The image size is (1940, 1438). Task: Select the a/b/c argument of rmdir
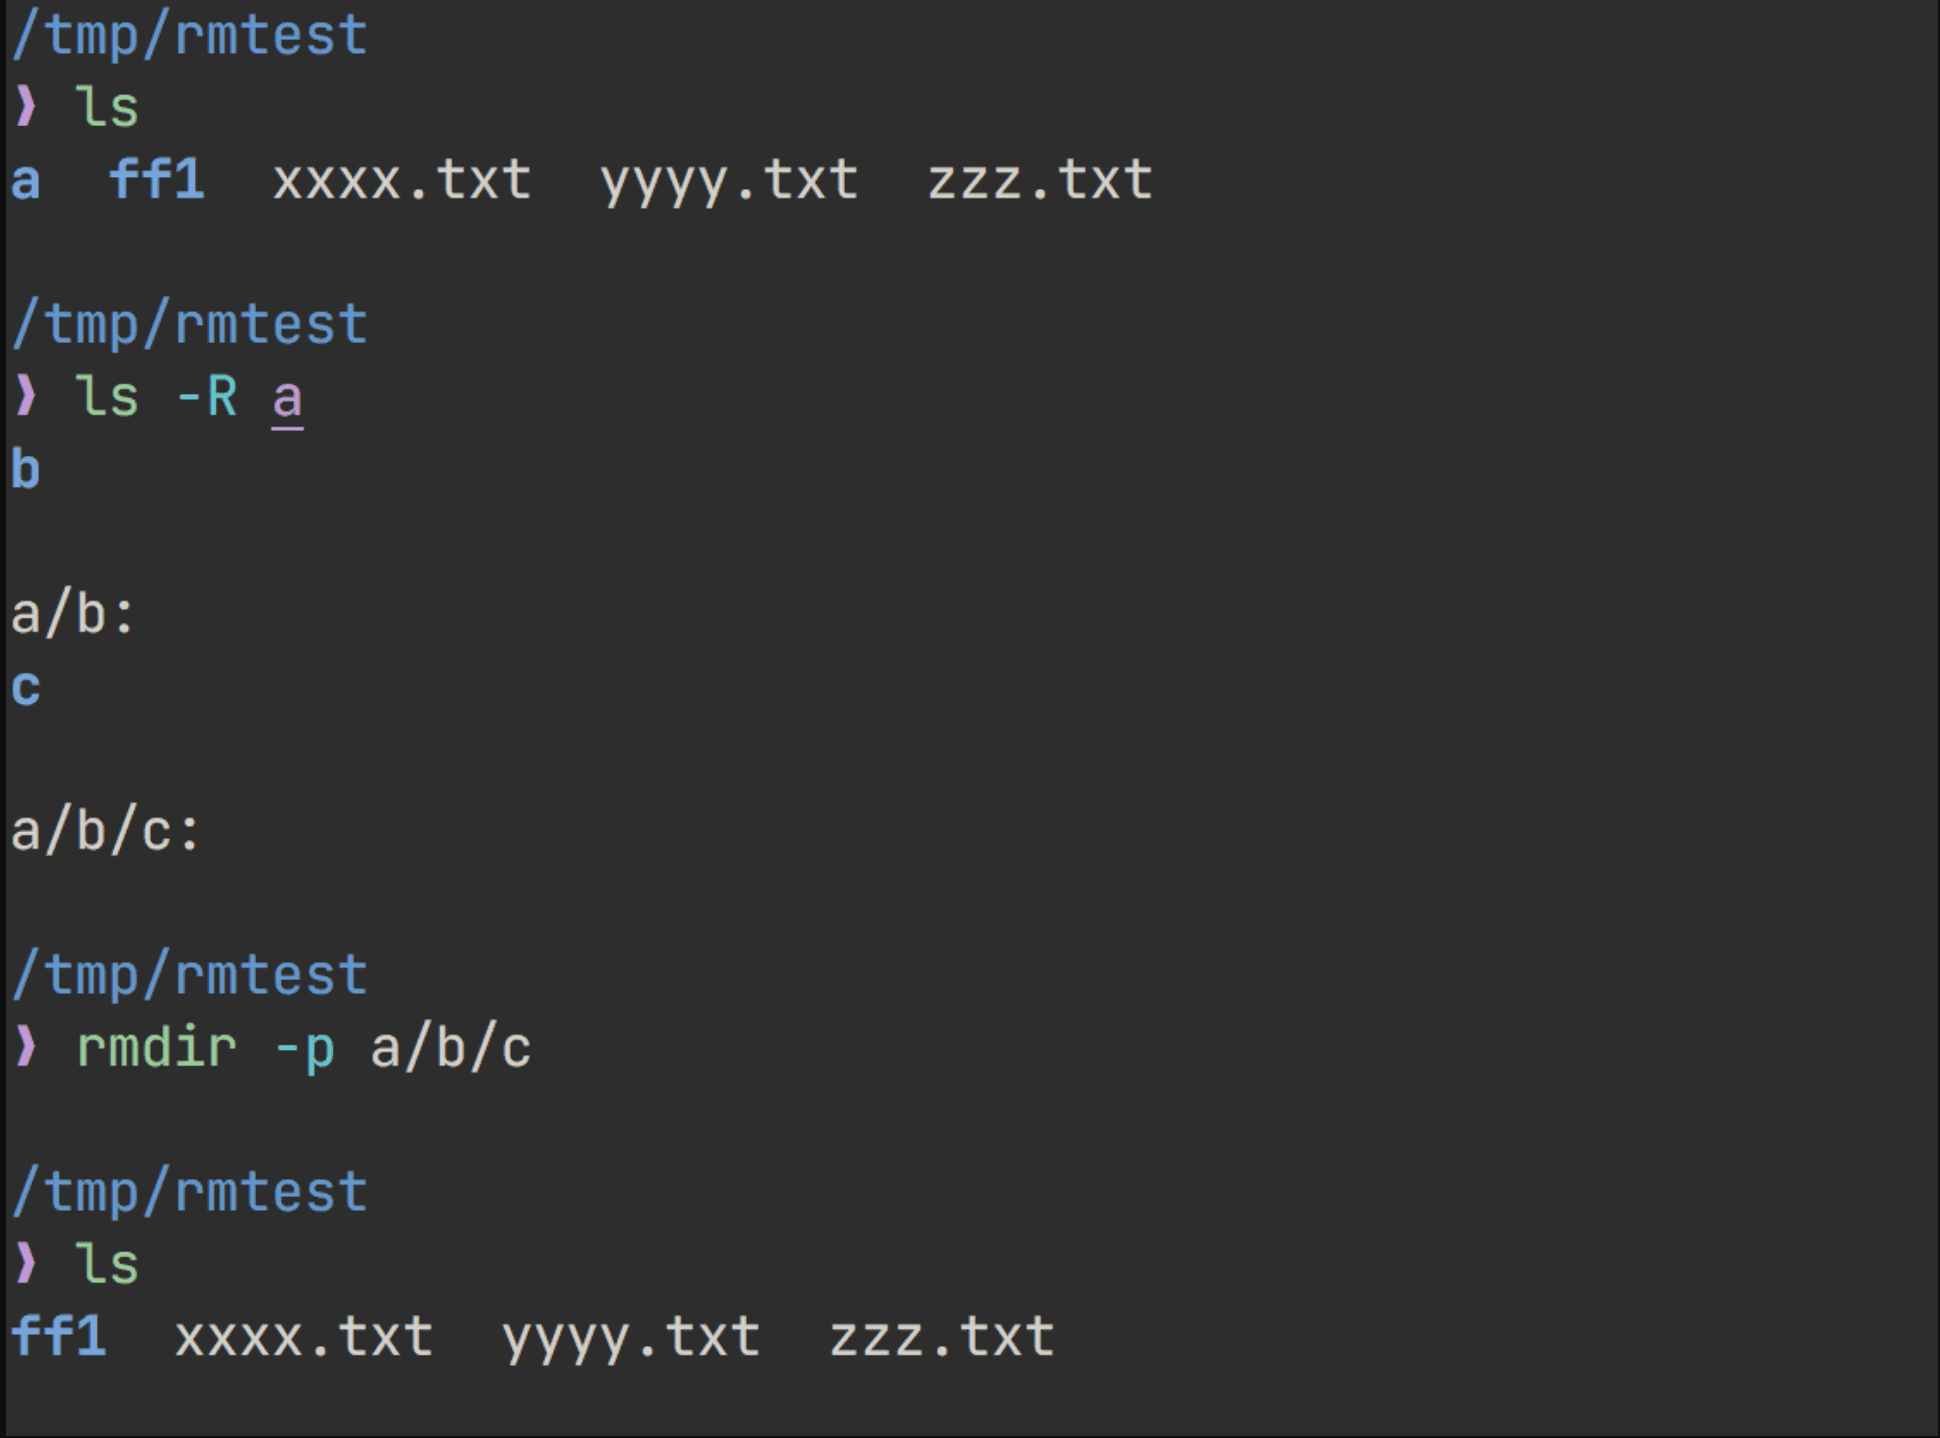pos(451,1048)
